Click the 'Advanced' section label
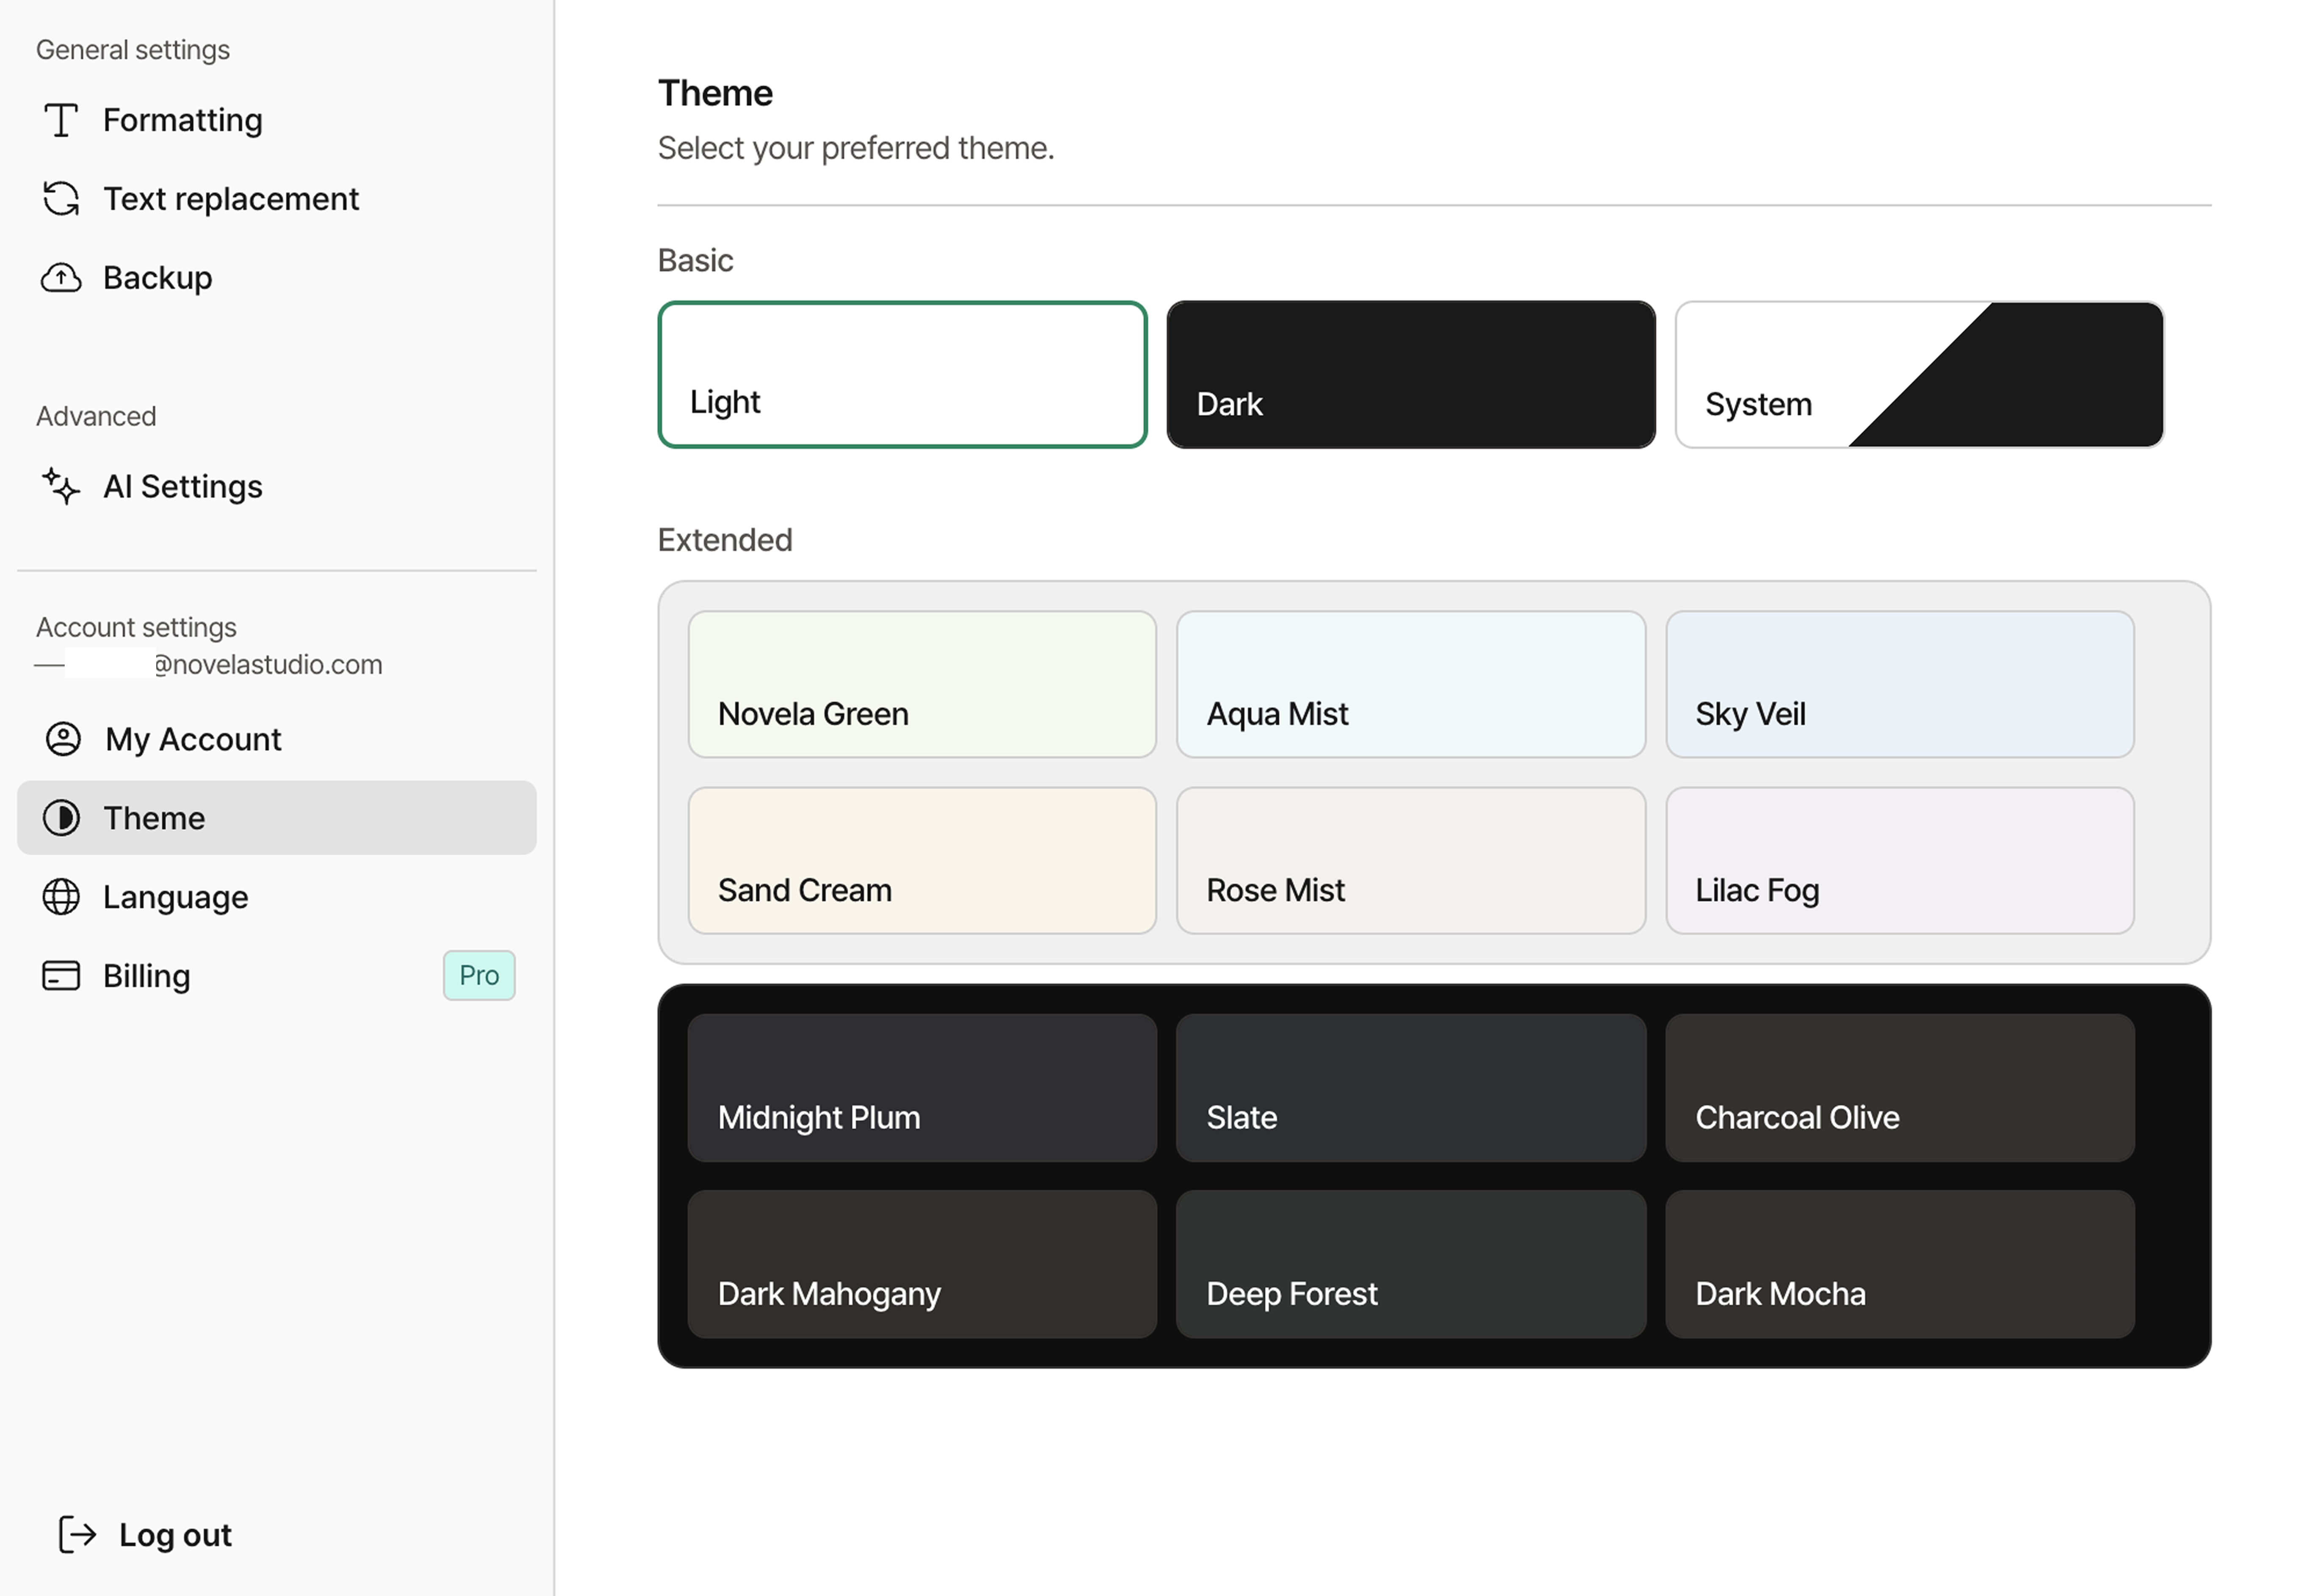 (96, 416)
